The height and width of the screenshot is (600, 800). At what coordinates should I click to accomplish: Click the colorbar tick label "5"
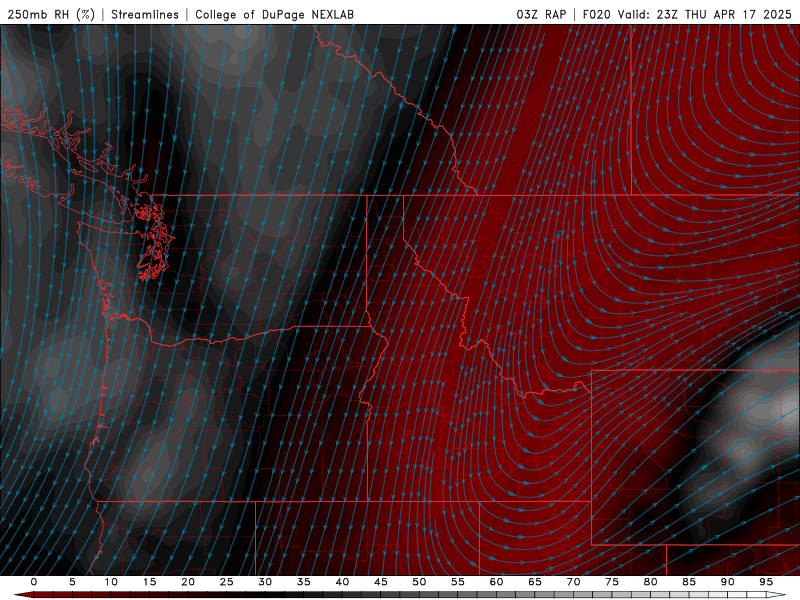click(x=72, y=582)
